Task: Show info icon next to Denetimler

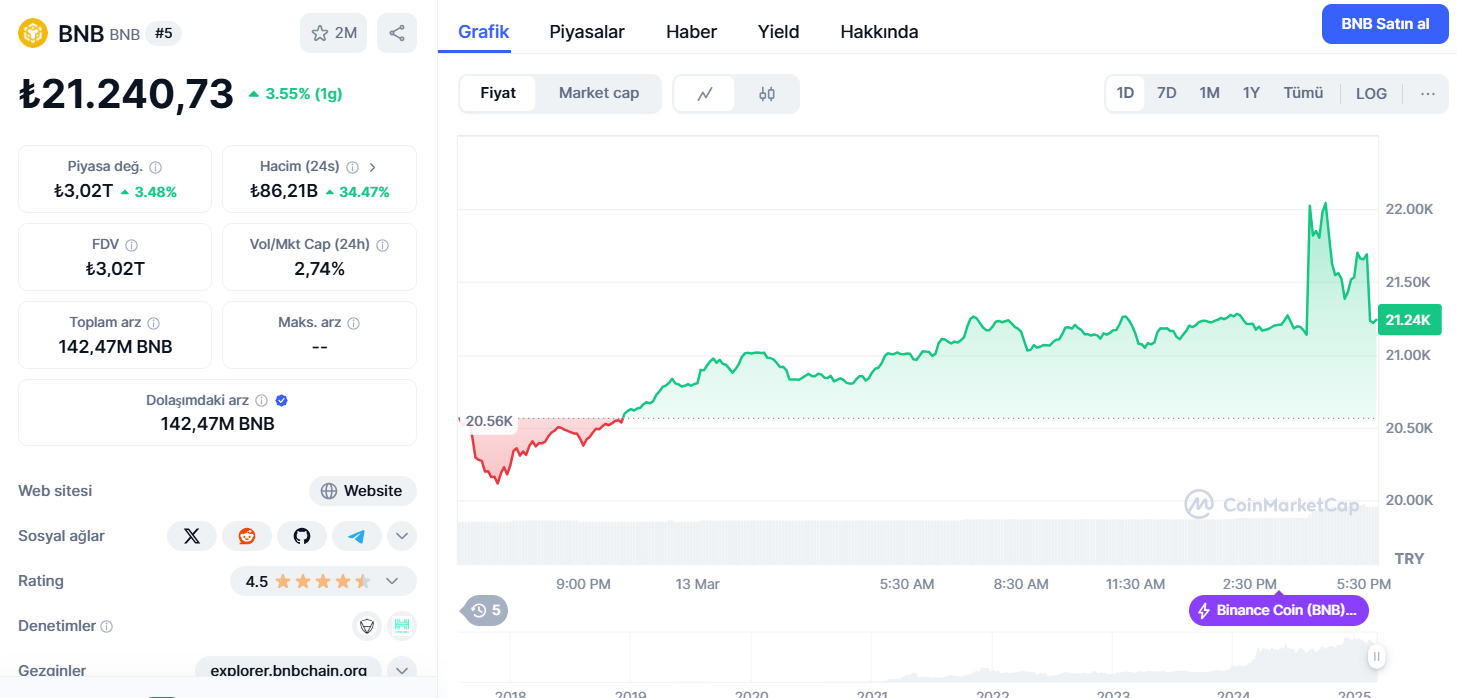Action: click(107, 626)
